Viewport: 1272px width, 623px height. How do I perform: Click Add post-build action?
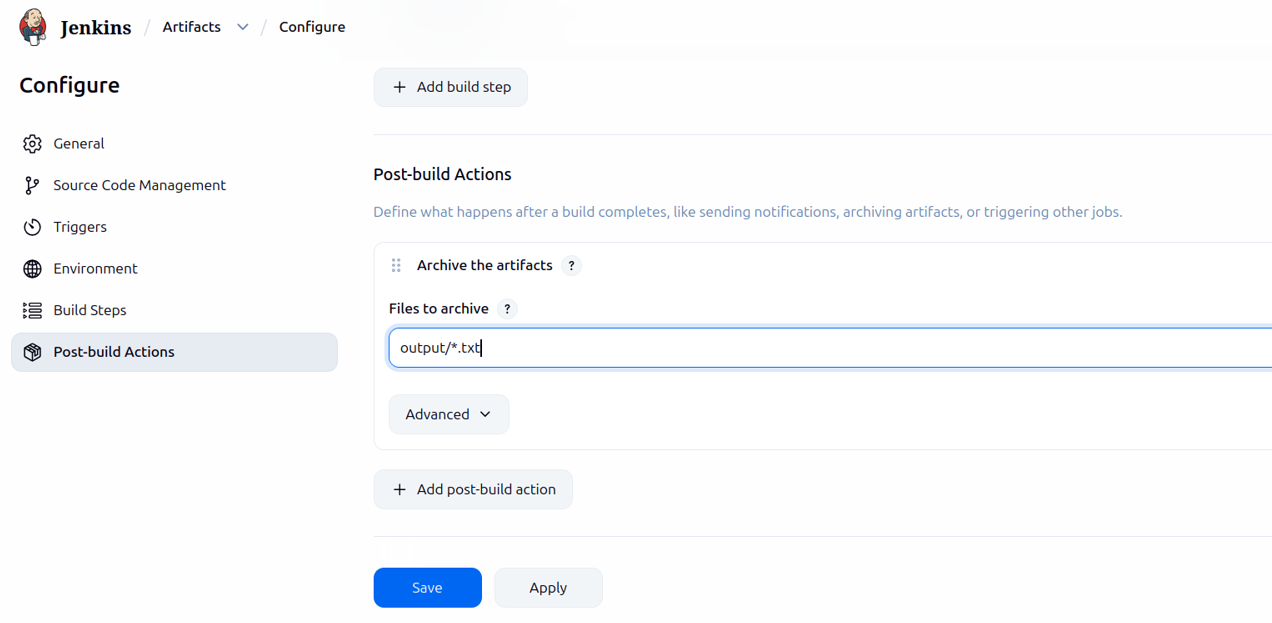pos(473,489)
